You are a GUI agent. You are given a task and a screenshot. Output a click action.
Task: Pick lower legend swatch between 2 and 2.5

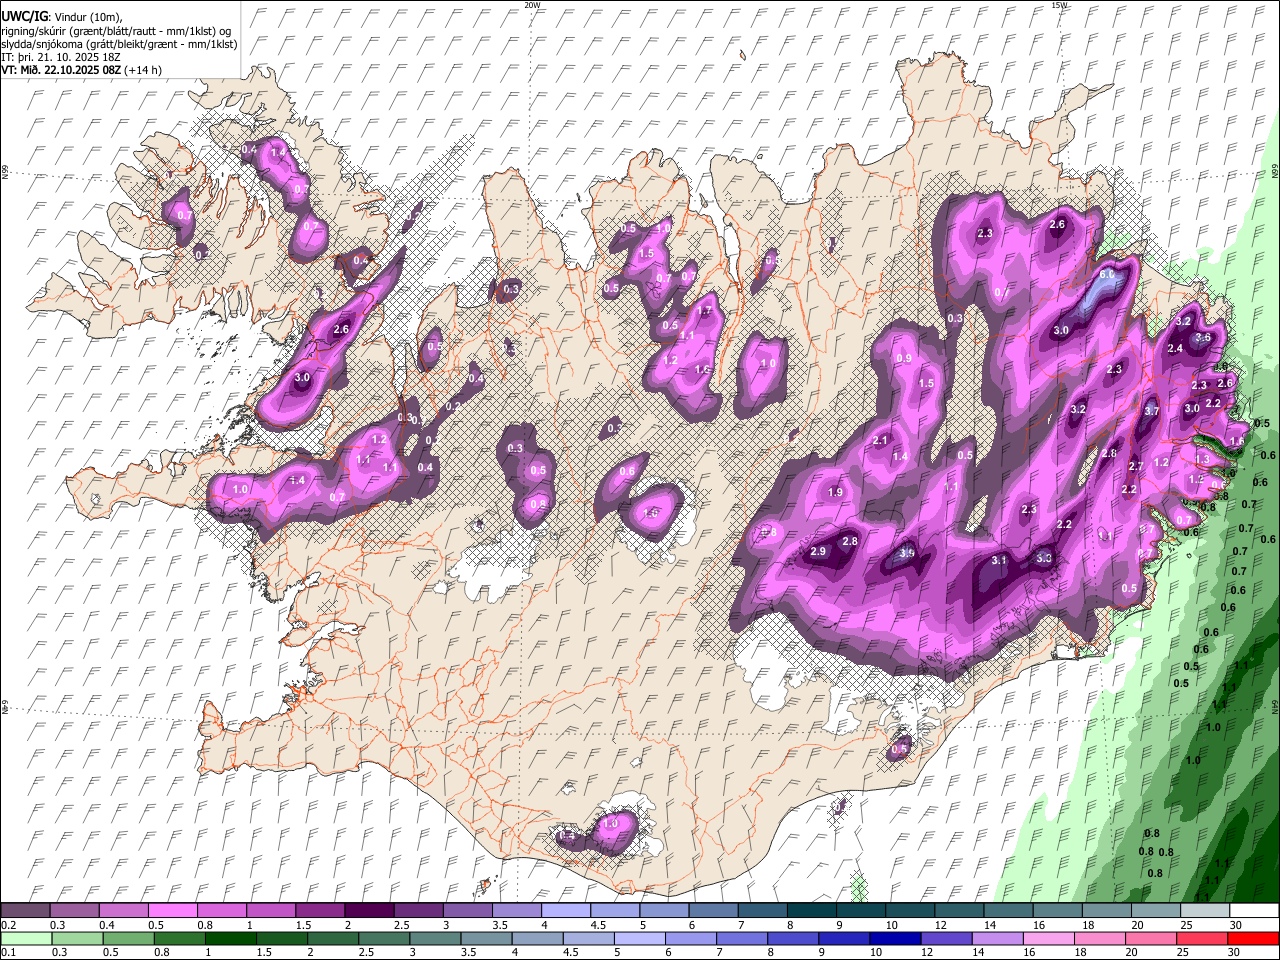click(x=332, y=938)
